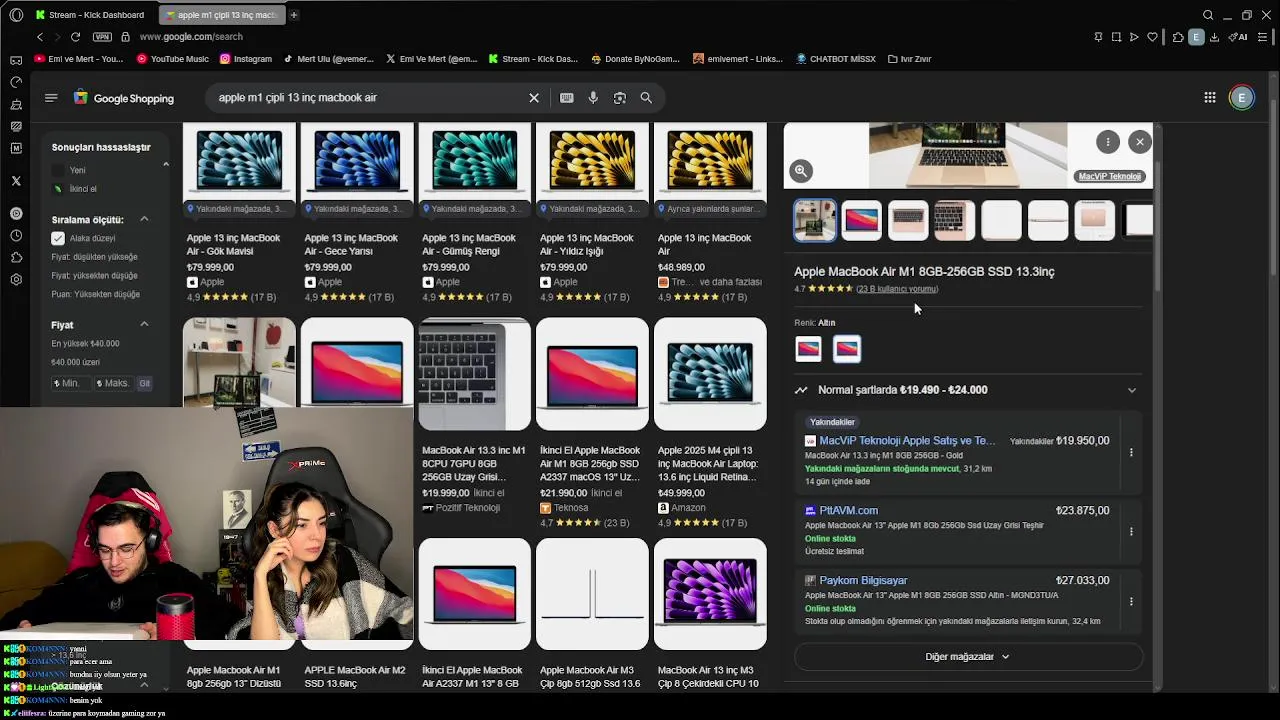Open YouTube Music bookmark

click(171, 59)
